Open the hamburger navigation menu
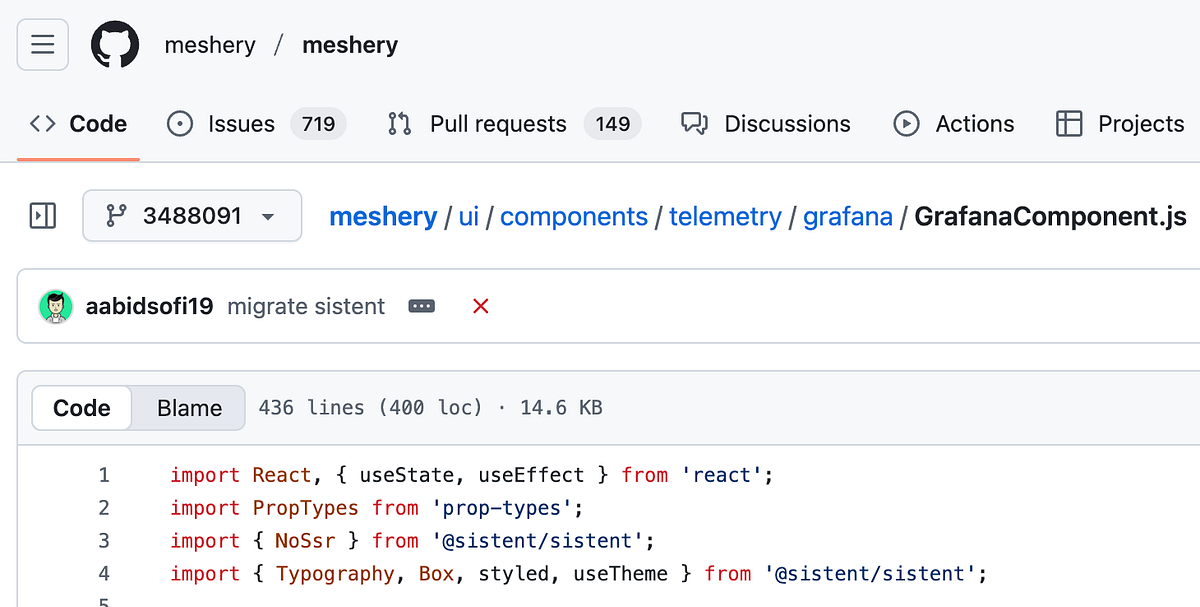The image size is (1200, 607). [x=43, y=45]
